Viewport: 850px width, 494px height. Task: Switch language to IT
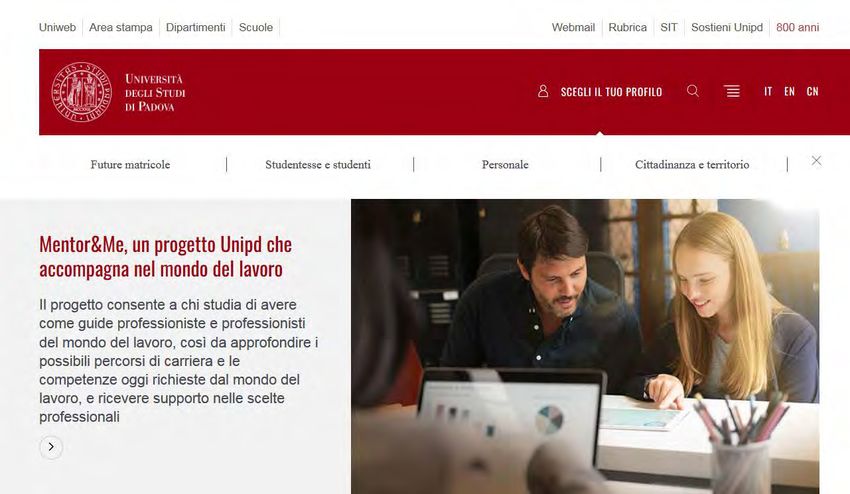(768, 91)
